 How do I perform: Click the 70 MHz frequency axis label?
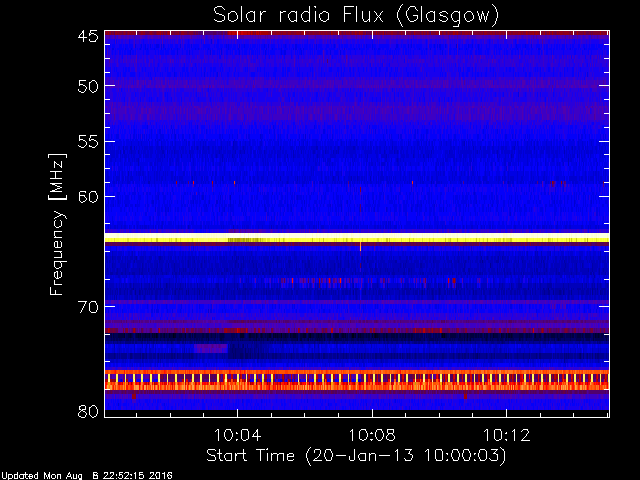(88, 307)
